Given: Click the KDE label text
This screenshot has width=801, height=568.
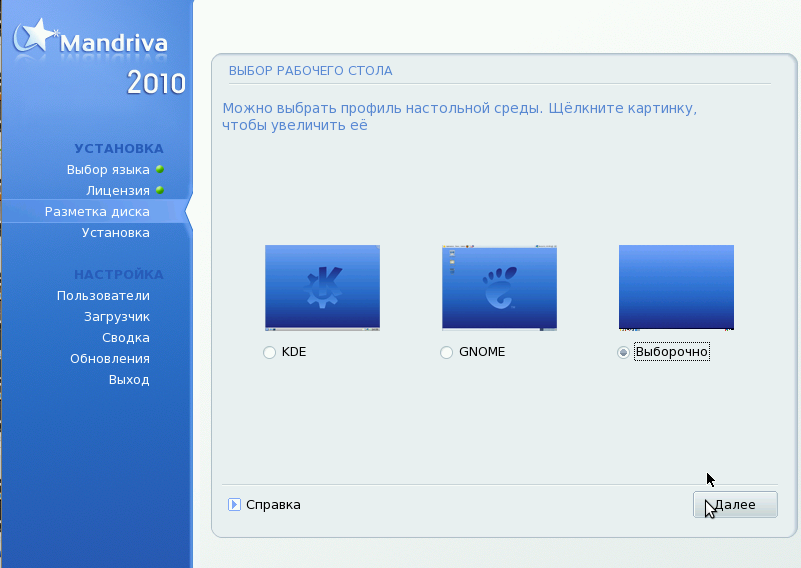Looking at the screenshot, I should click(x=294, y=352).
